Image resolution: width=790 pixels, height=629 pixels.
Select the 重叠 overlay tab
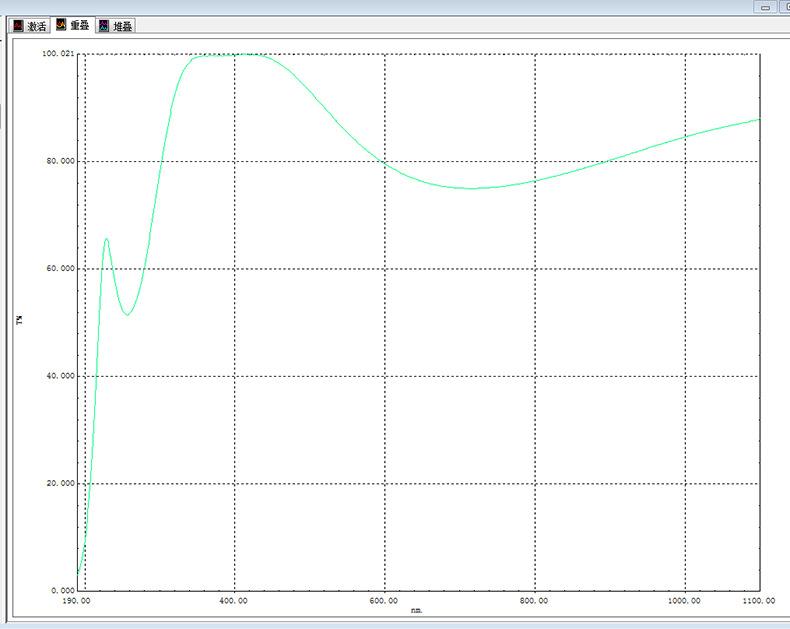pyautogui.click(x=79, y=25)
